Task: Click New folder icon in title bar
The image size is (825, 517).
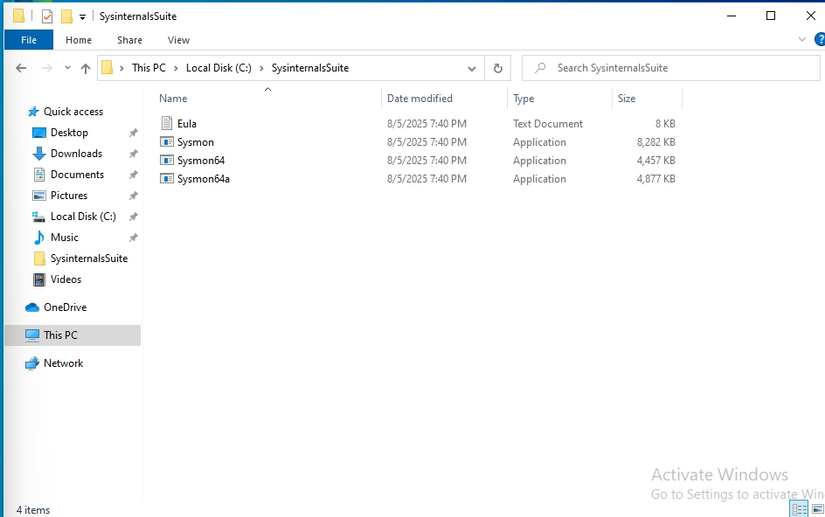Action: pyautogui.click(x=66, y=16)
